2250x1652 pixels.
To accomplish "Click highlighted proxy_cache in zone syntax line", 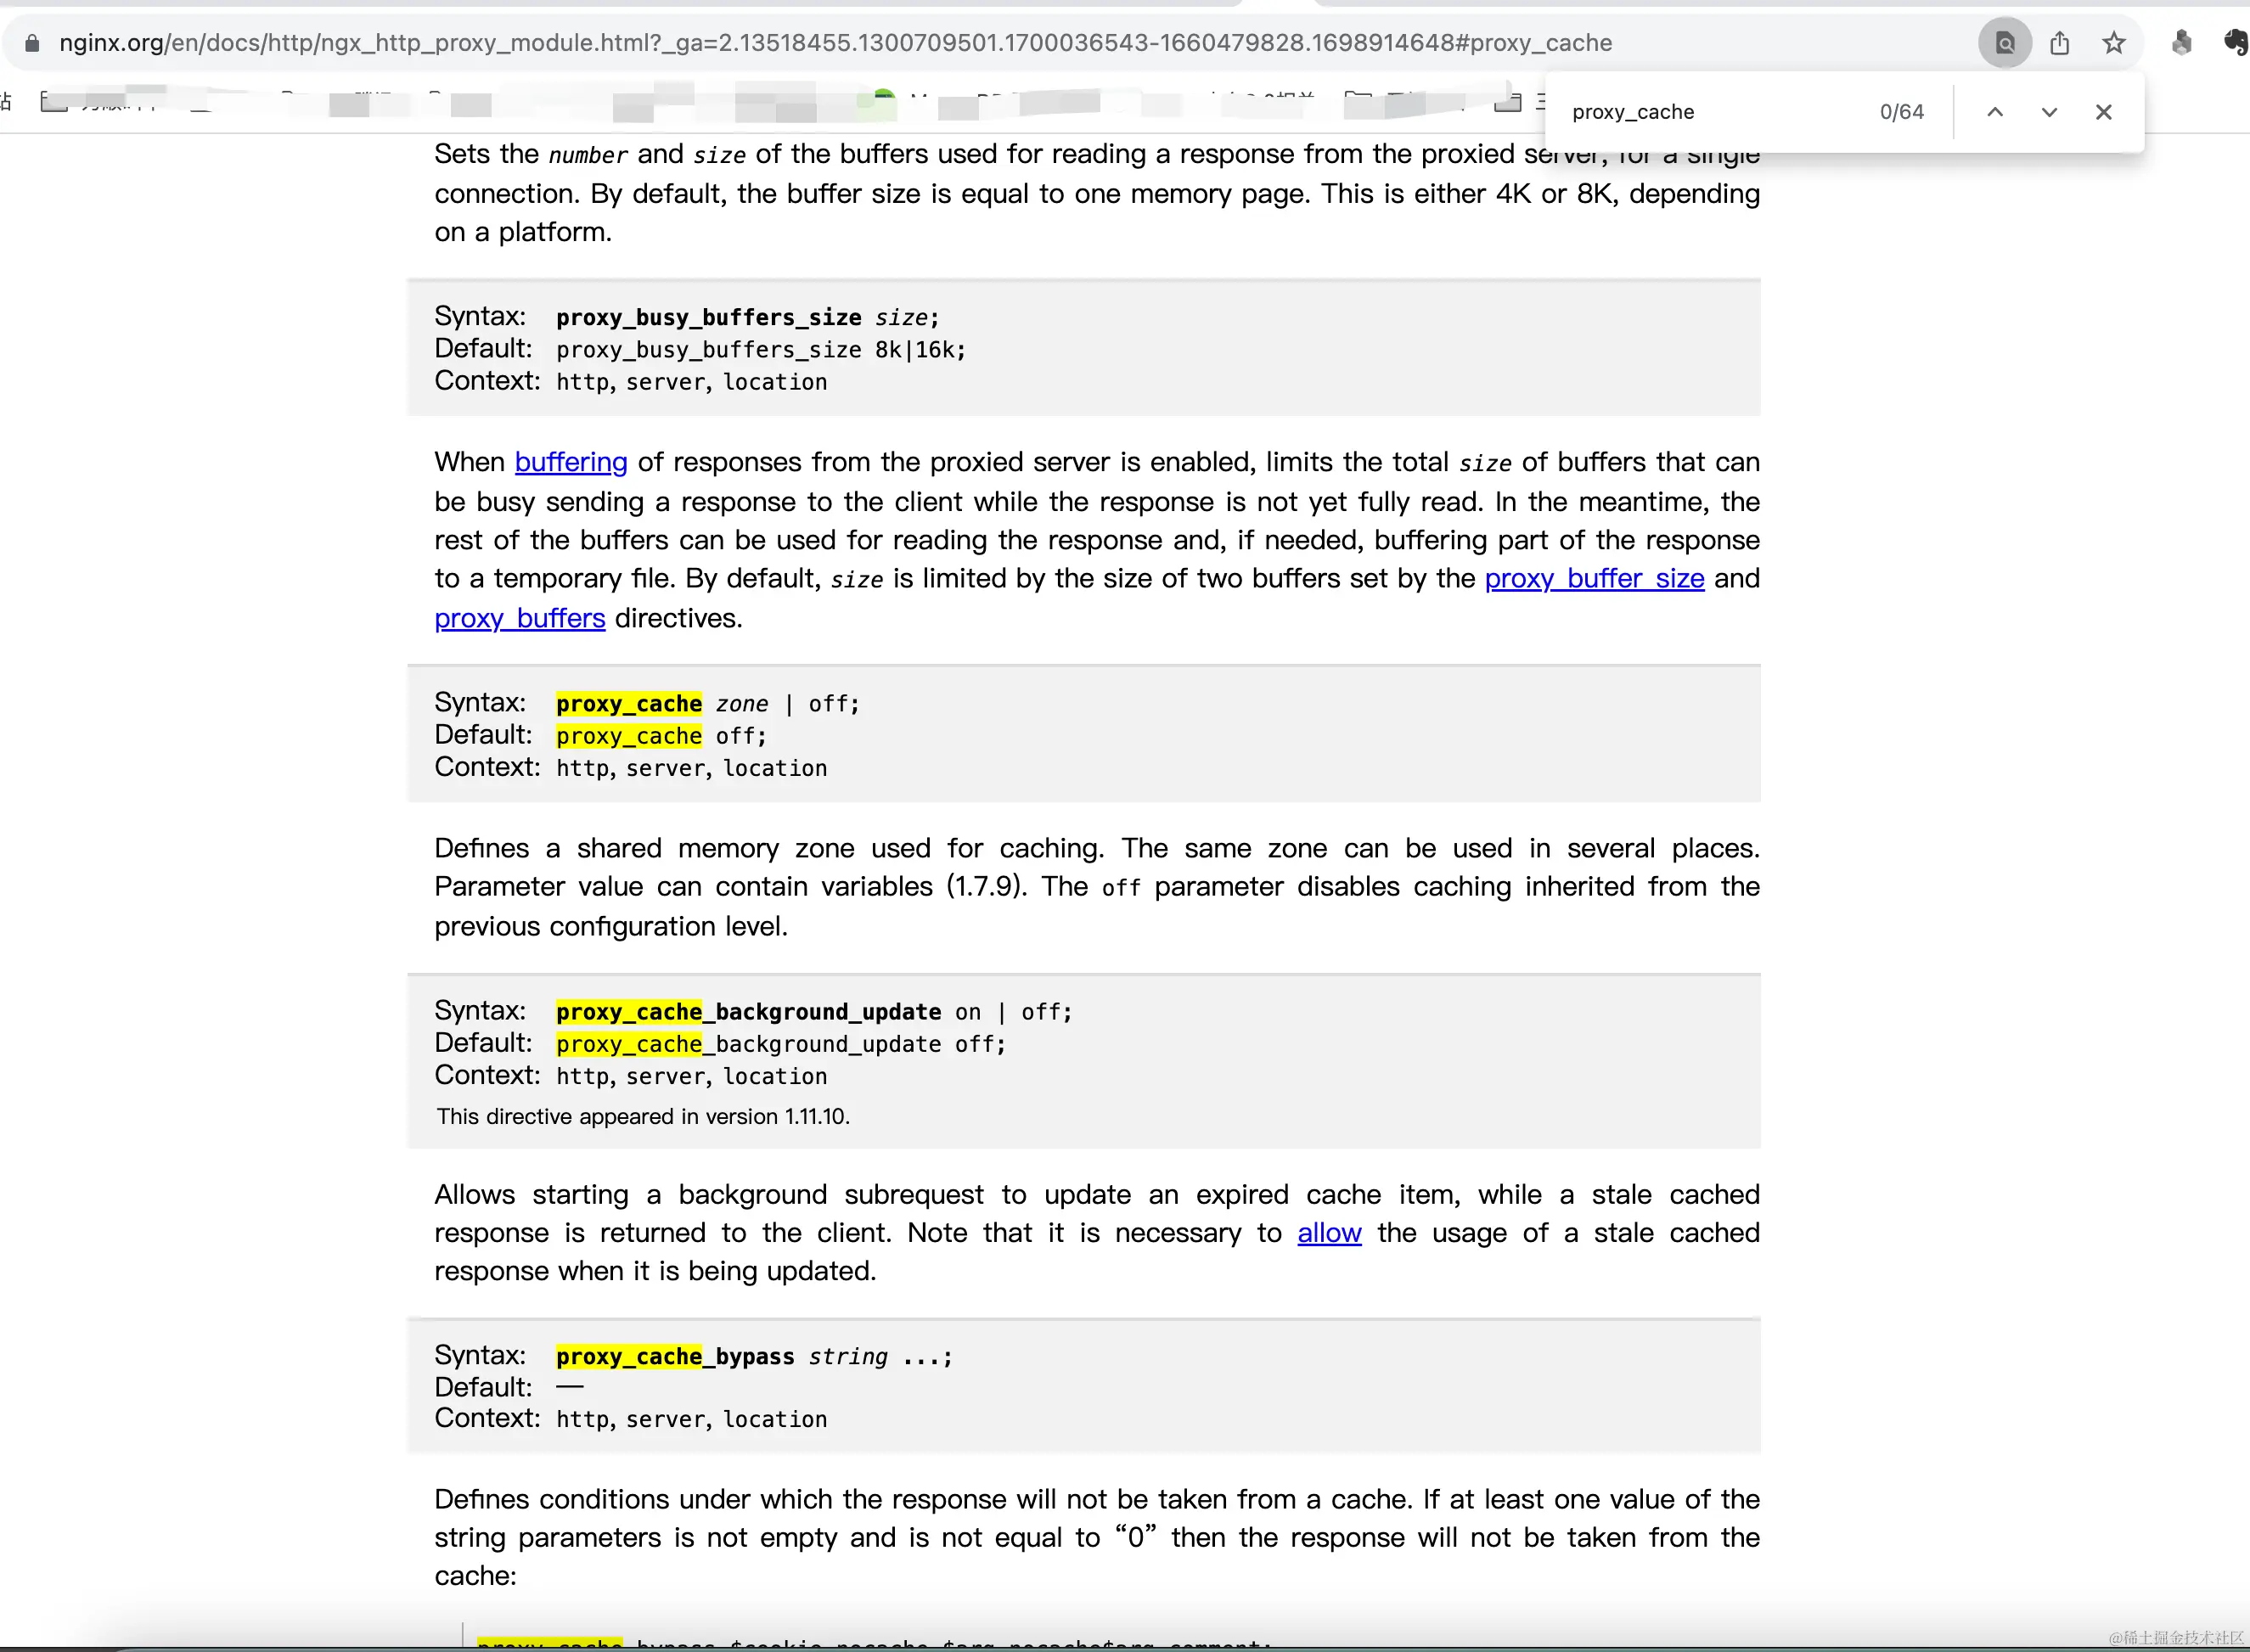I will (628, 704).
